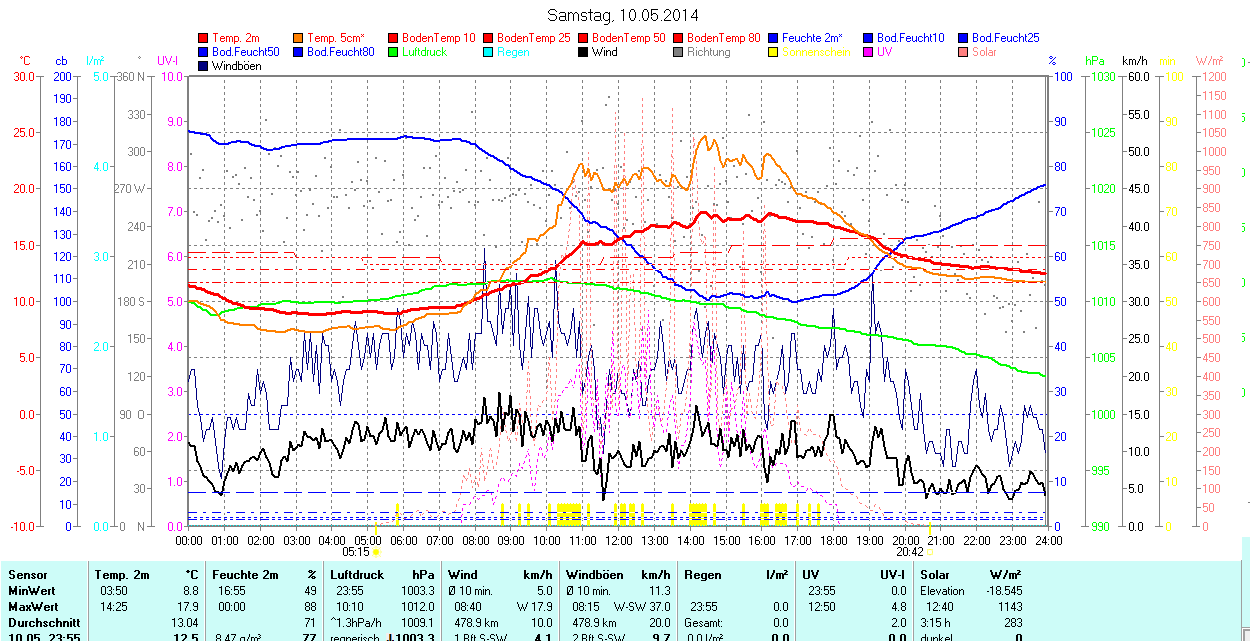Click the Luftdruck column header in table
The height and width of the screenshot is (641, 1250).
coord(357,575)
